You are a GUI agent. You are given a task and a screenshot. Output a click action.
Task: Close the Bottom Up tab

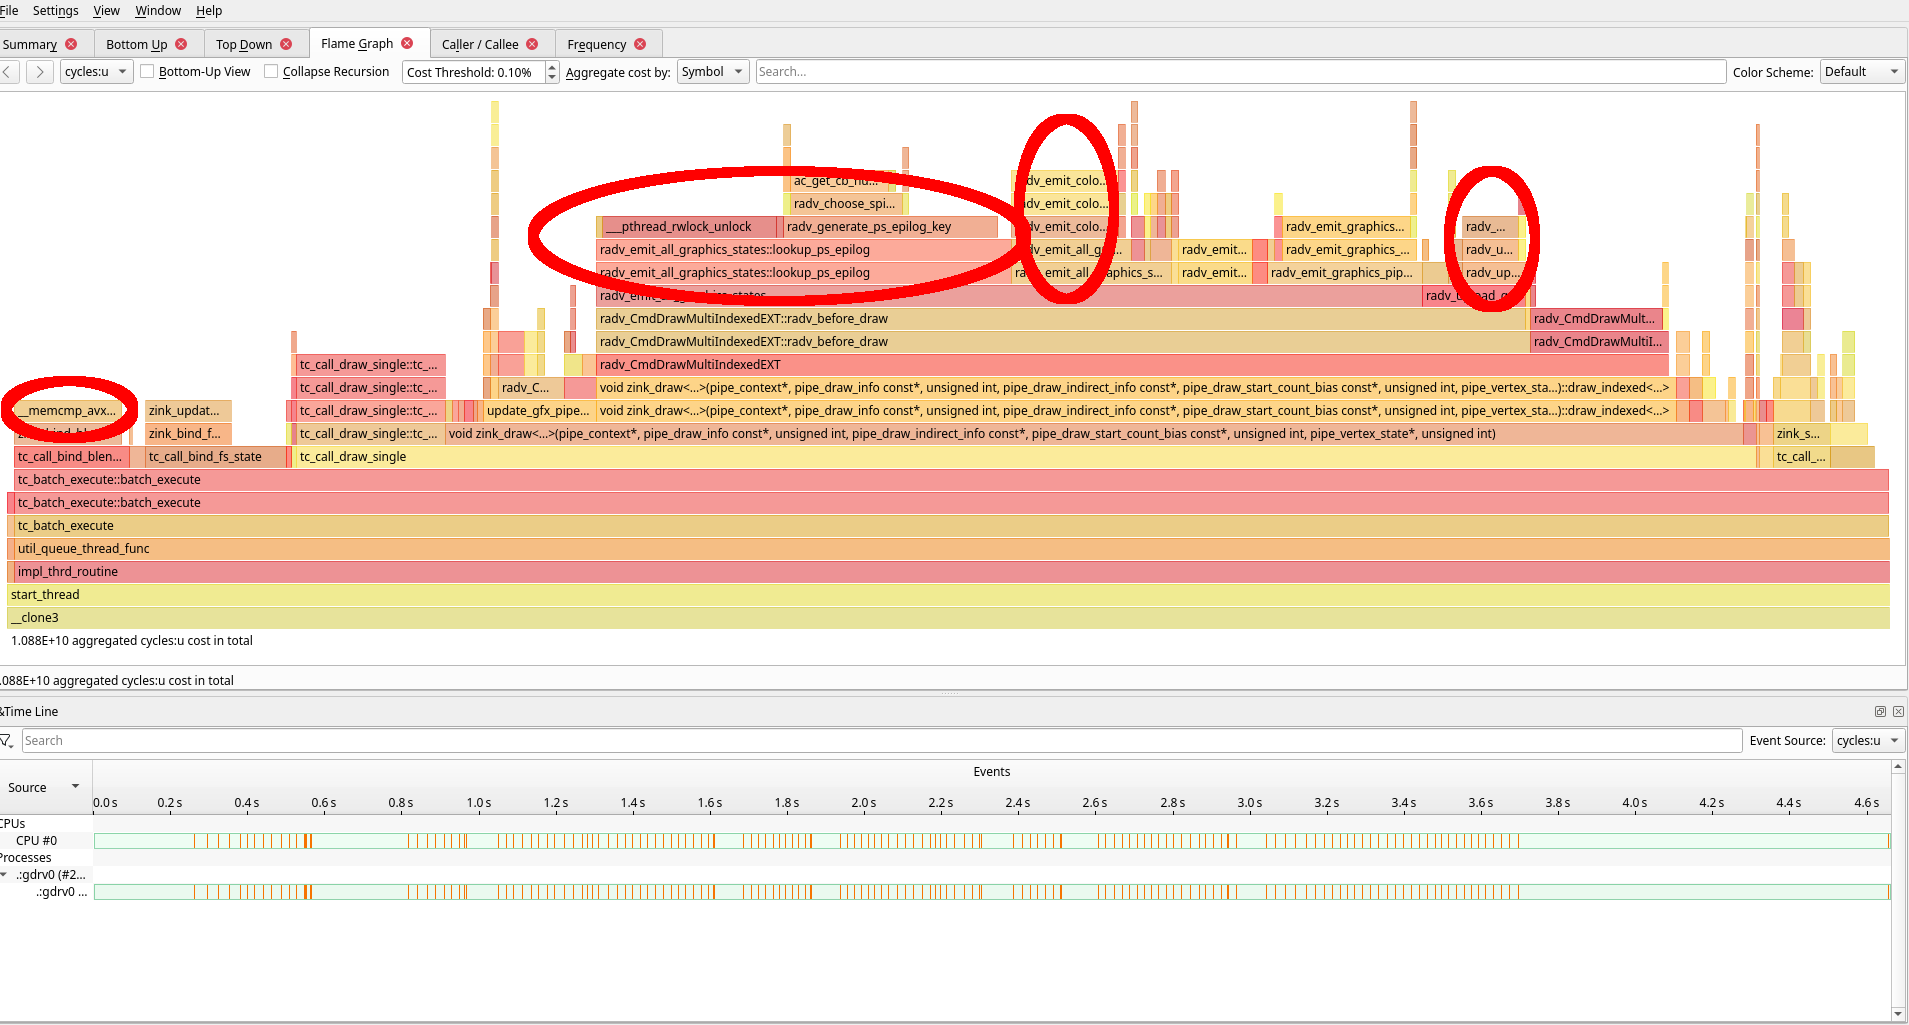click(181, 44)
